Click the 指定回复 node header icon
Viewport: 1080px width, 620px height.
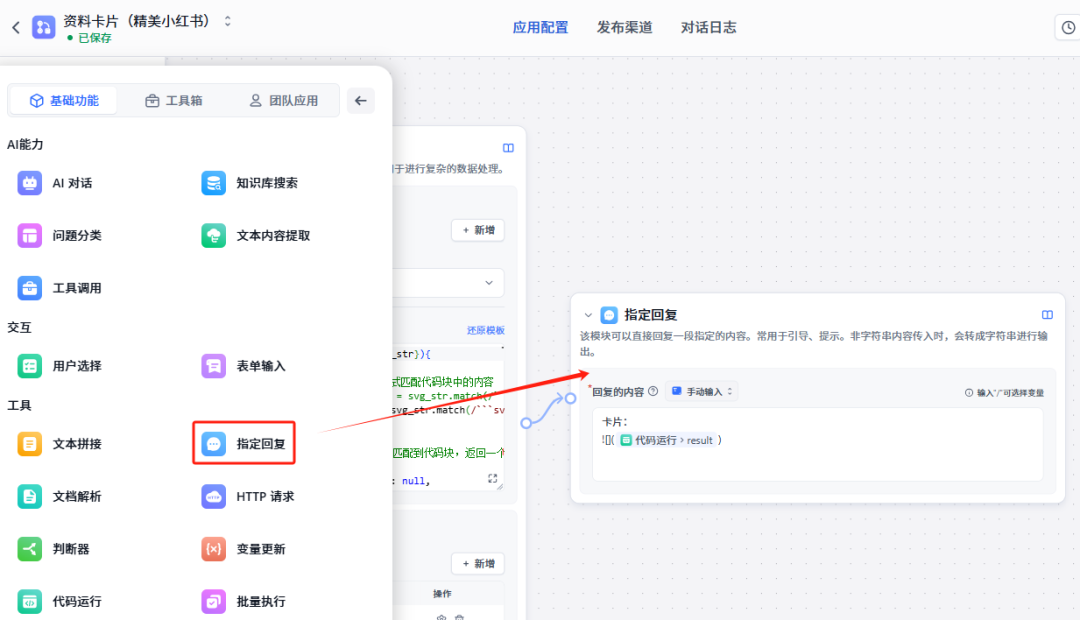tap(609, 316)
